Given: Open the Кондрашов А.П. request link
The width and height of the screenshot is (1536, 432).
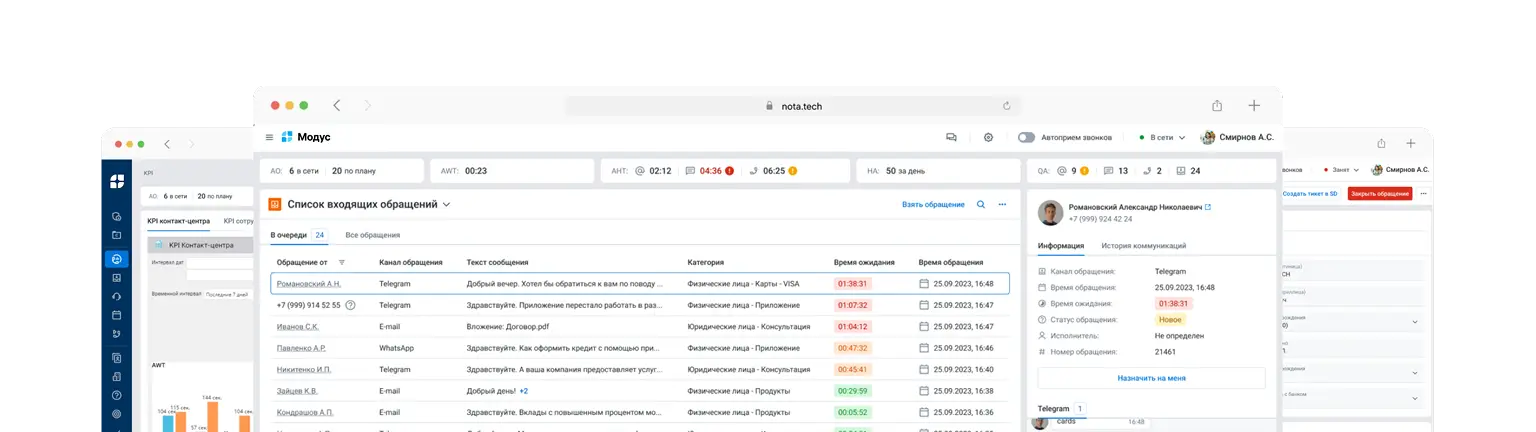Looking at the screenshot, I should point(305,412).
